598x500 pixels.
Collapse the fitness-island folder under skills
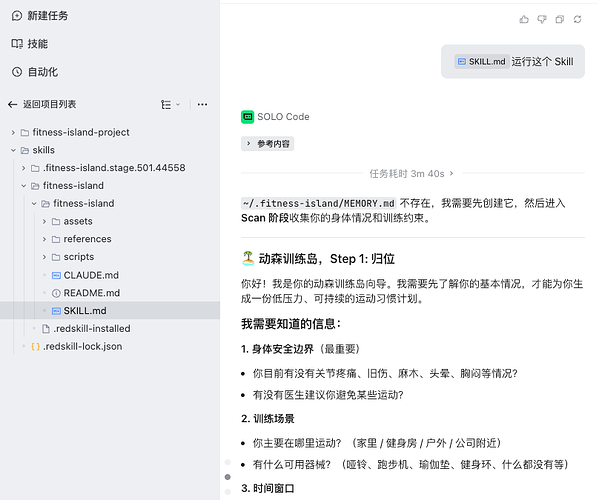tap(24, 186)
